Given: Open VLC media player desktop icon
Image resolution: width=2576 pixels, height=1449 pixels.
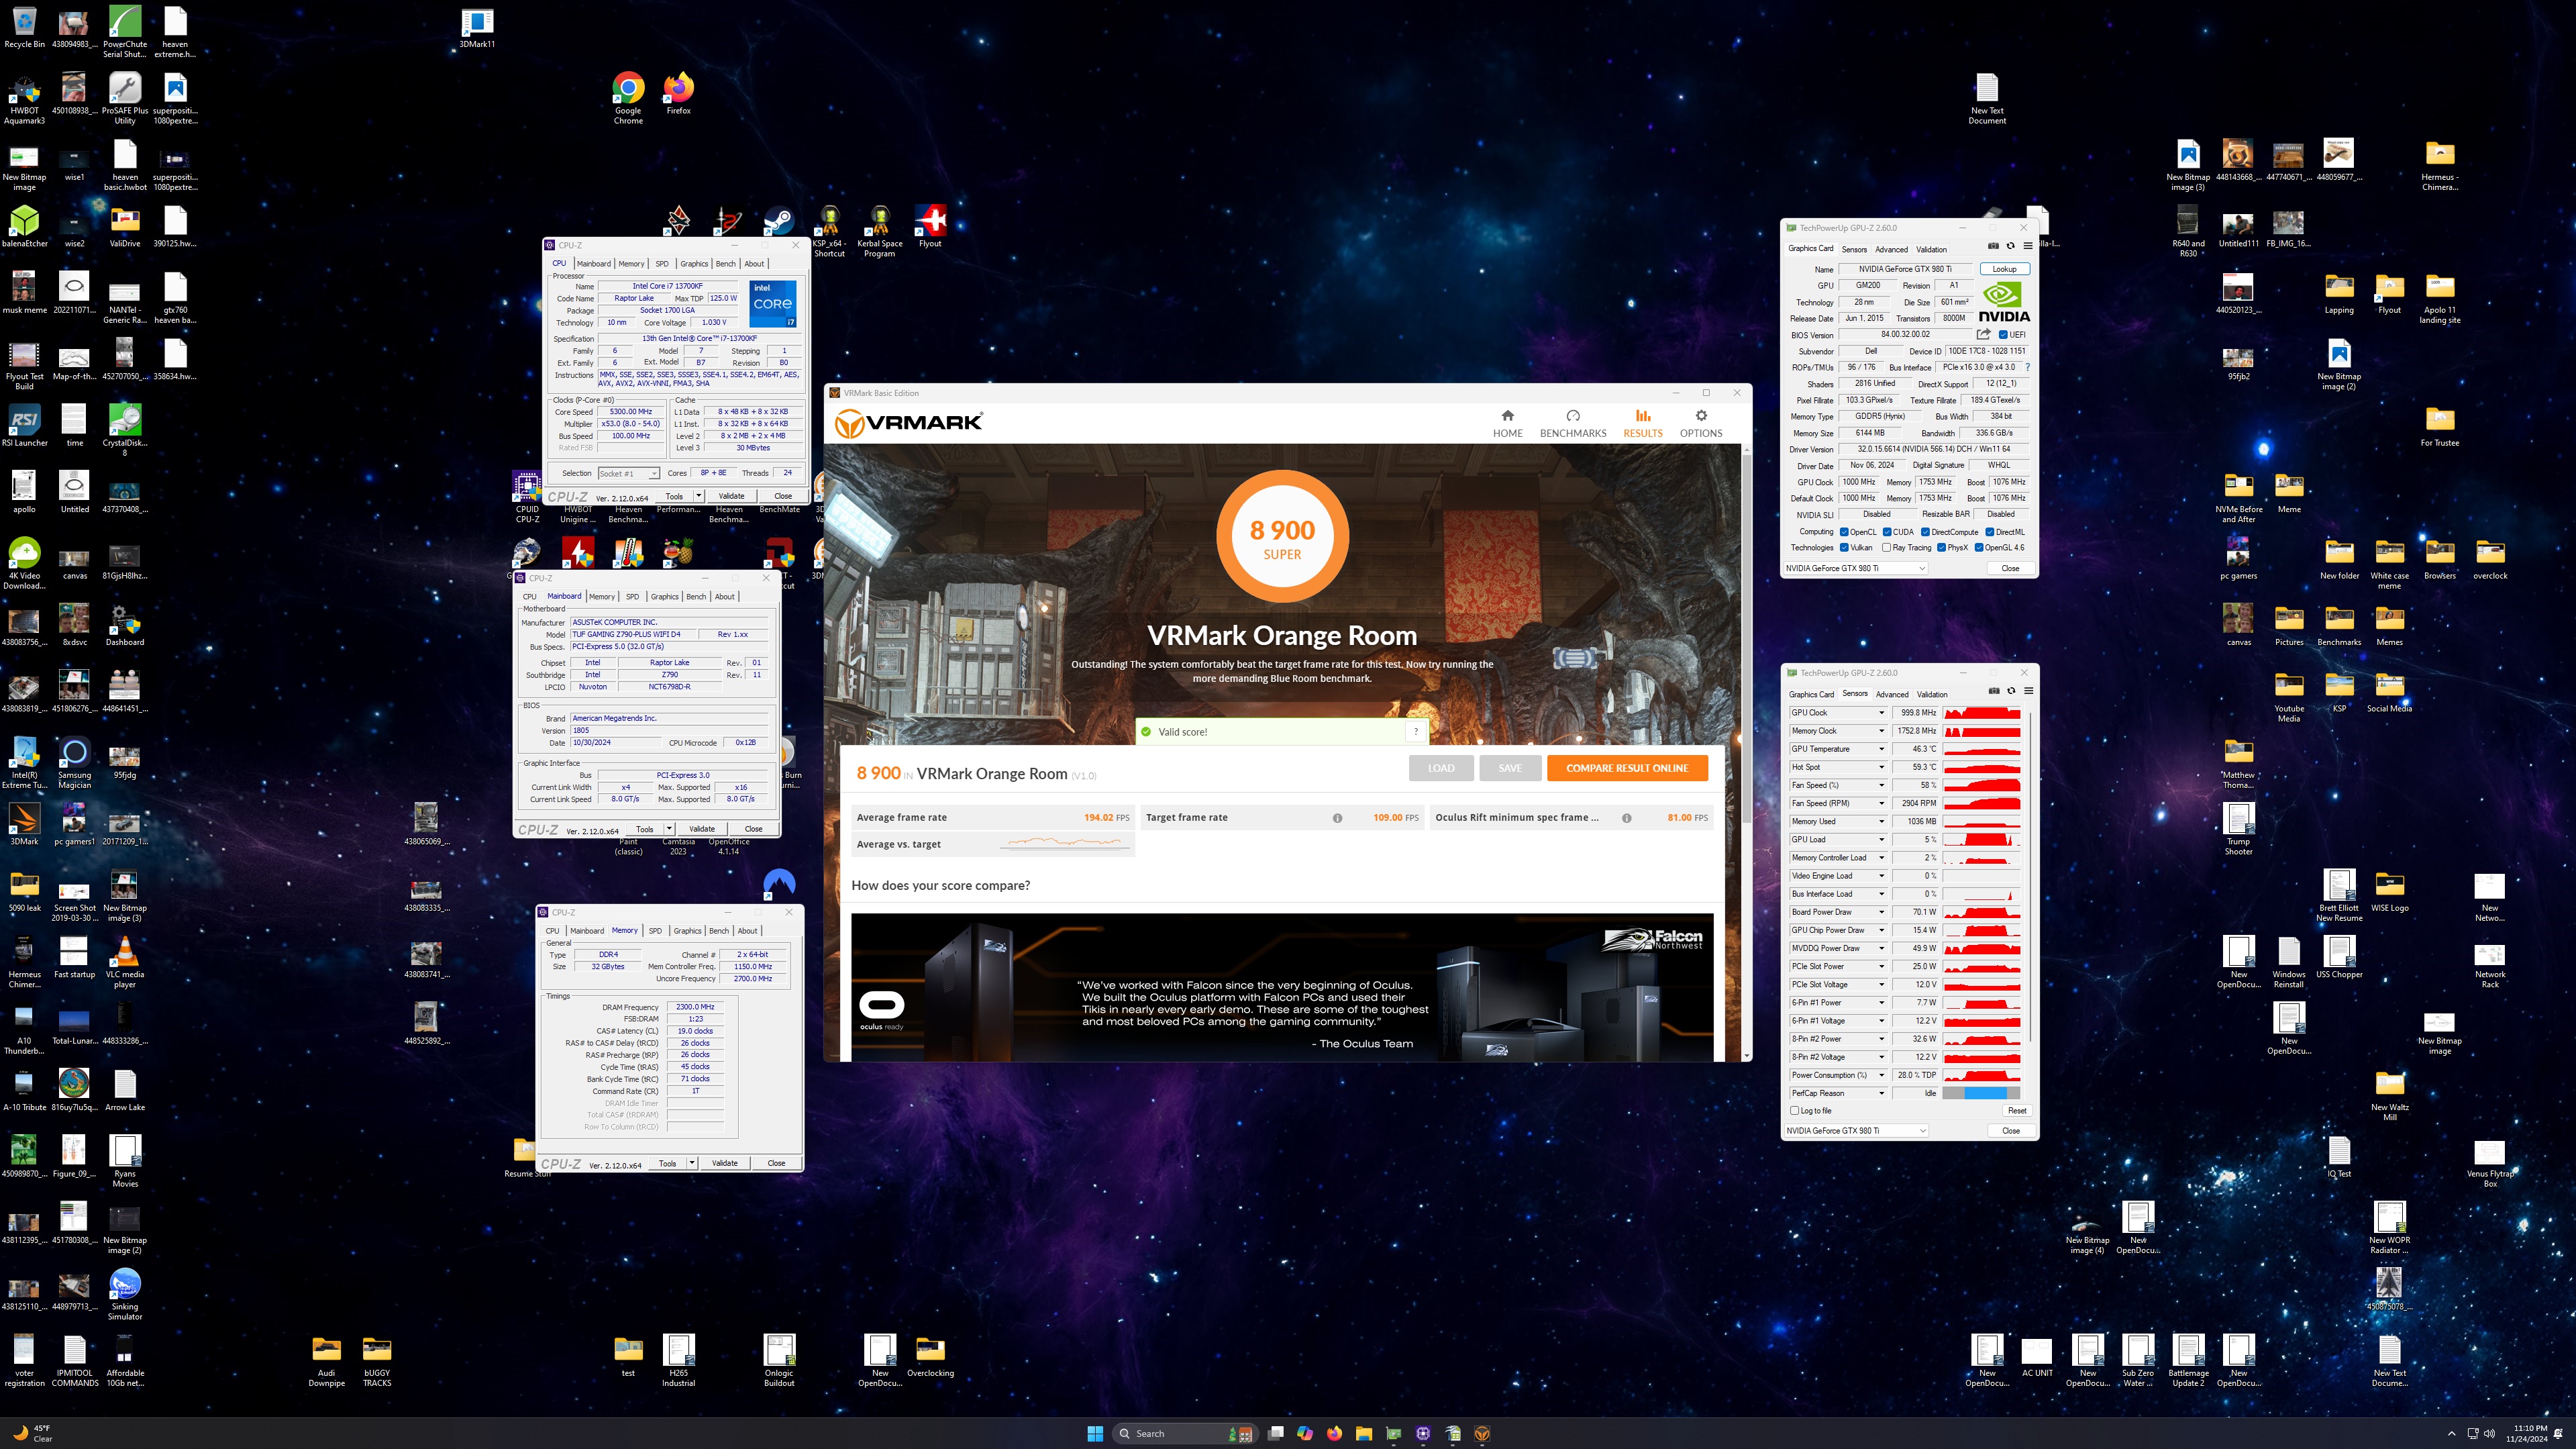Looking at the screenshot, I should tap(125, 962).
